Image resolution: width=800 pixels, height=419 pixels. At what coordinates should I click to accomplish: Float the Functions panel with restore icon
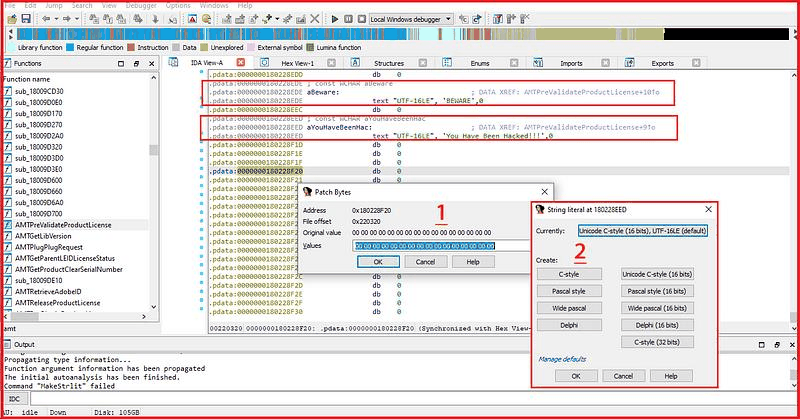[136, 64]
